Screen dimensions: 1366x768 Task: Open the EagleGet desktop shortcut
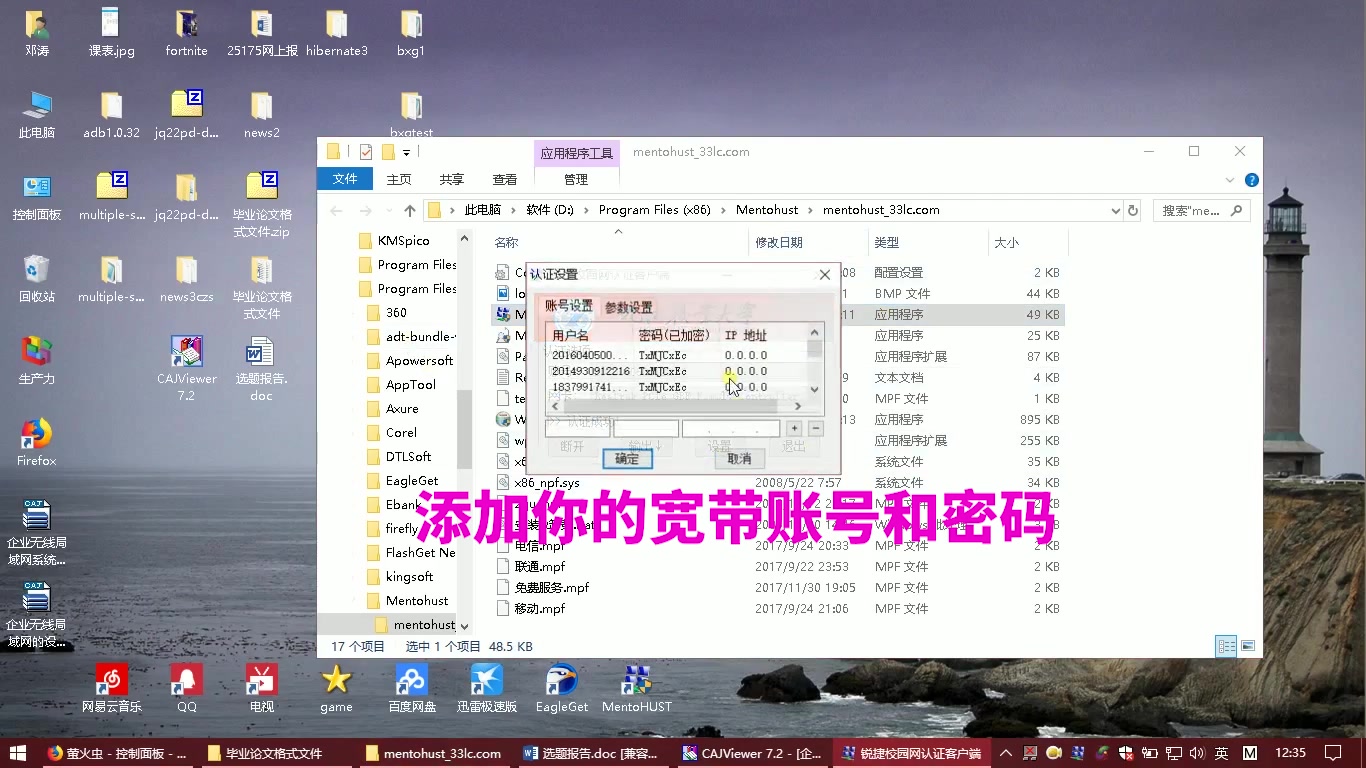(561, 688)
